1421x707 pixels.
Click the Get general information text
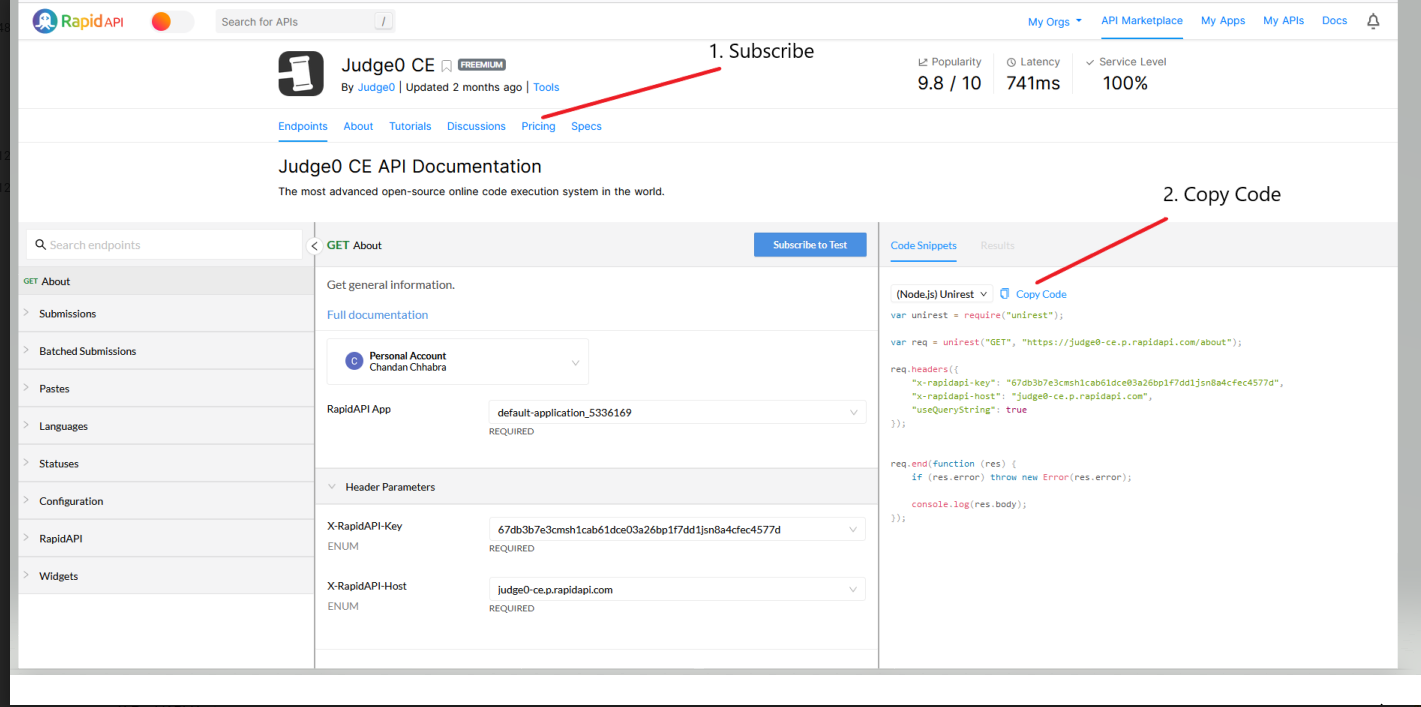(x=391, y=285)
